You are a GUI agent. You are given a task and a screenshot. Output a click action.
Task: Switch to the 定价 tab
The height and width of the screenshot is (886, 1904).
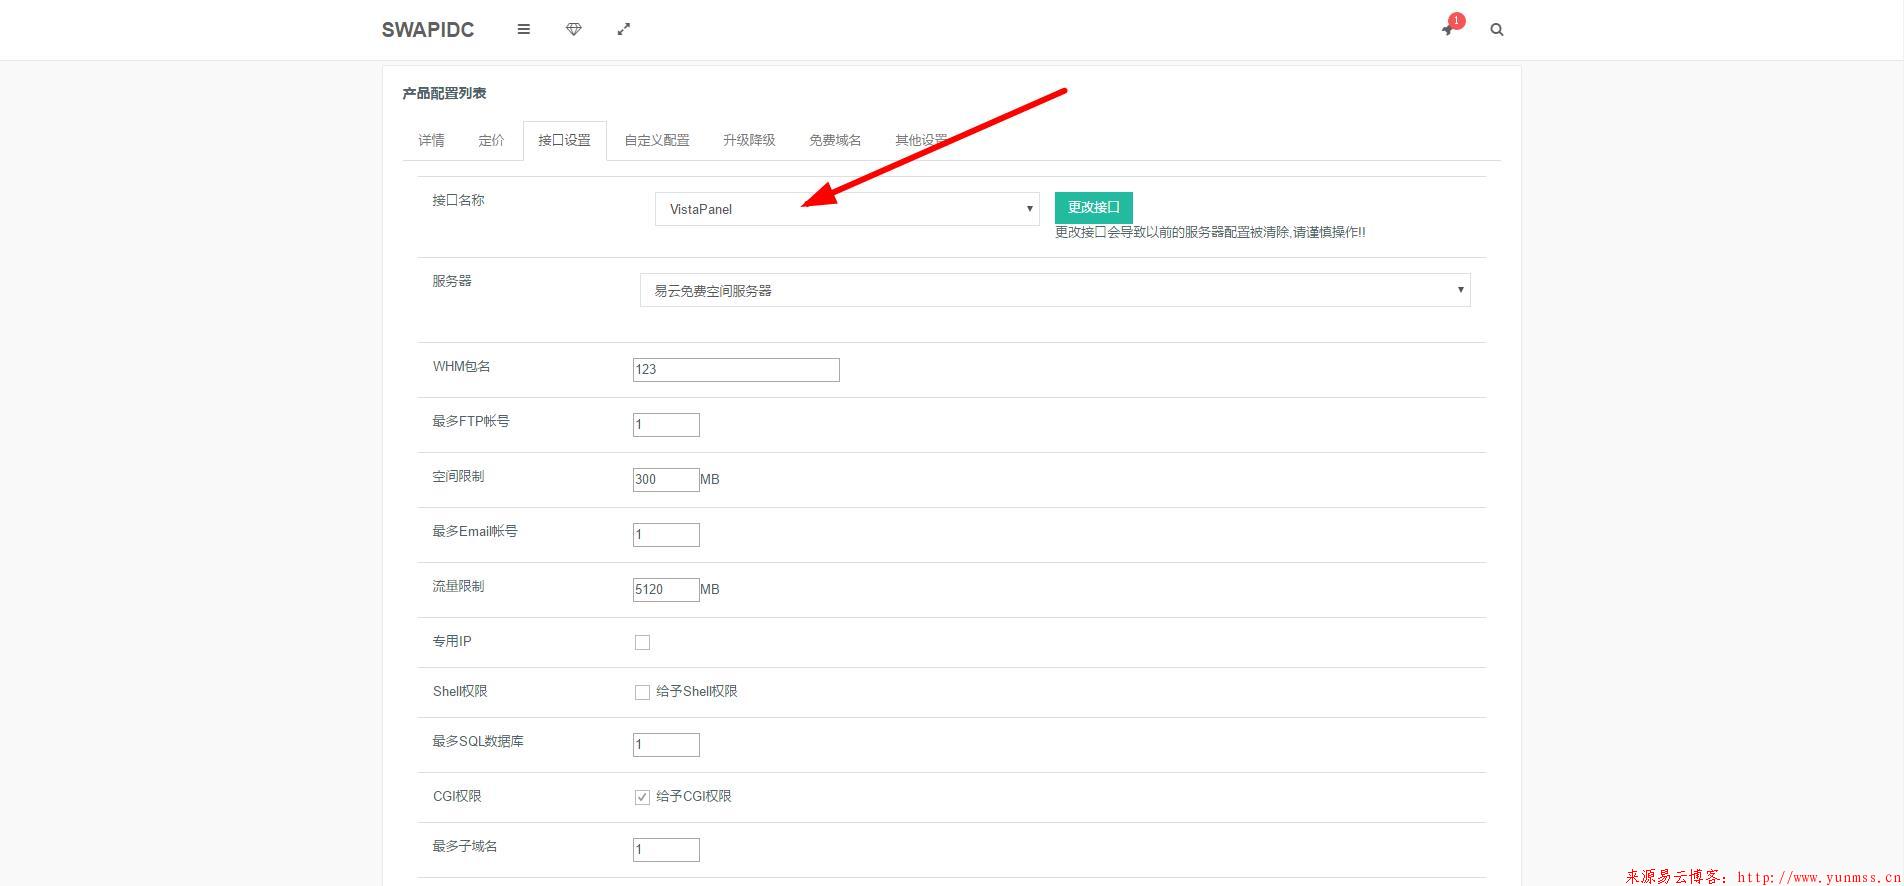point(492,140)
